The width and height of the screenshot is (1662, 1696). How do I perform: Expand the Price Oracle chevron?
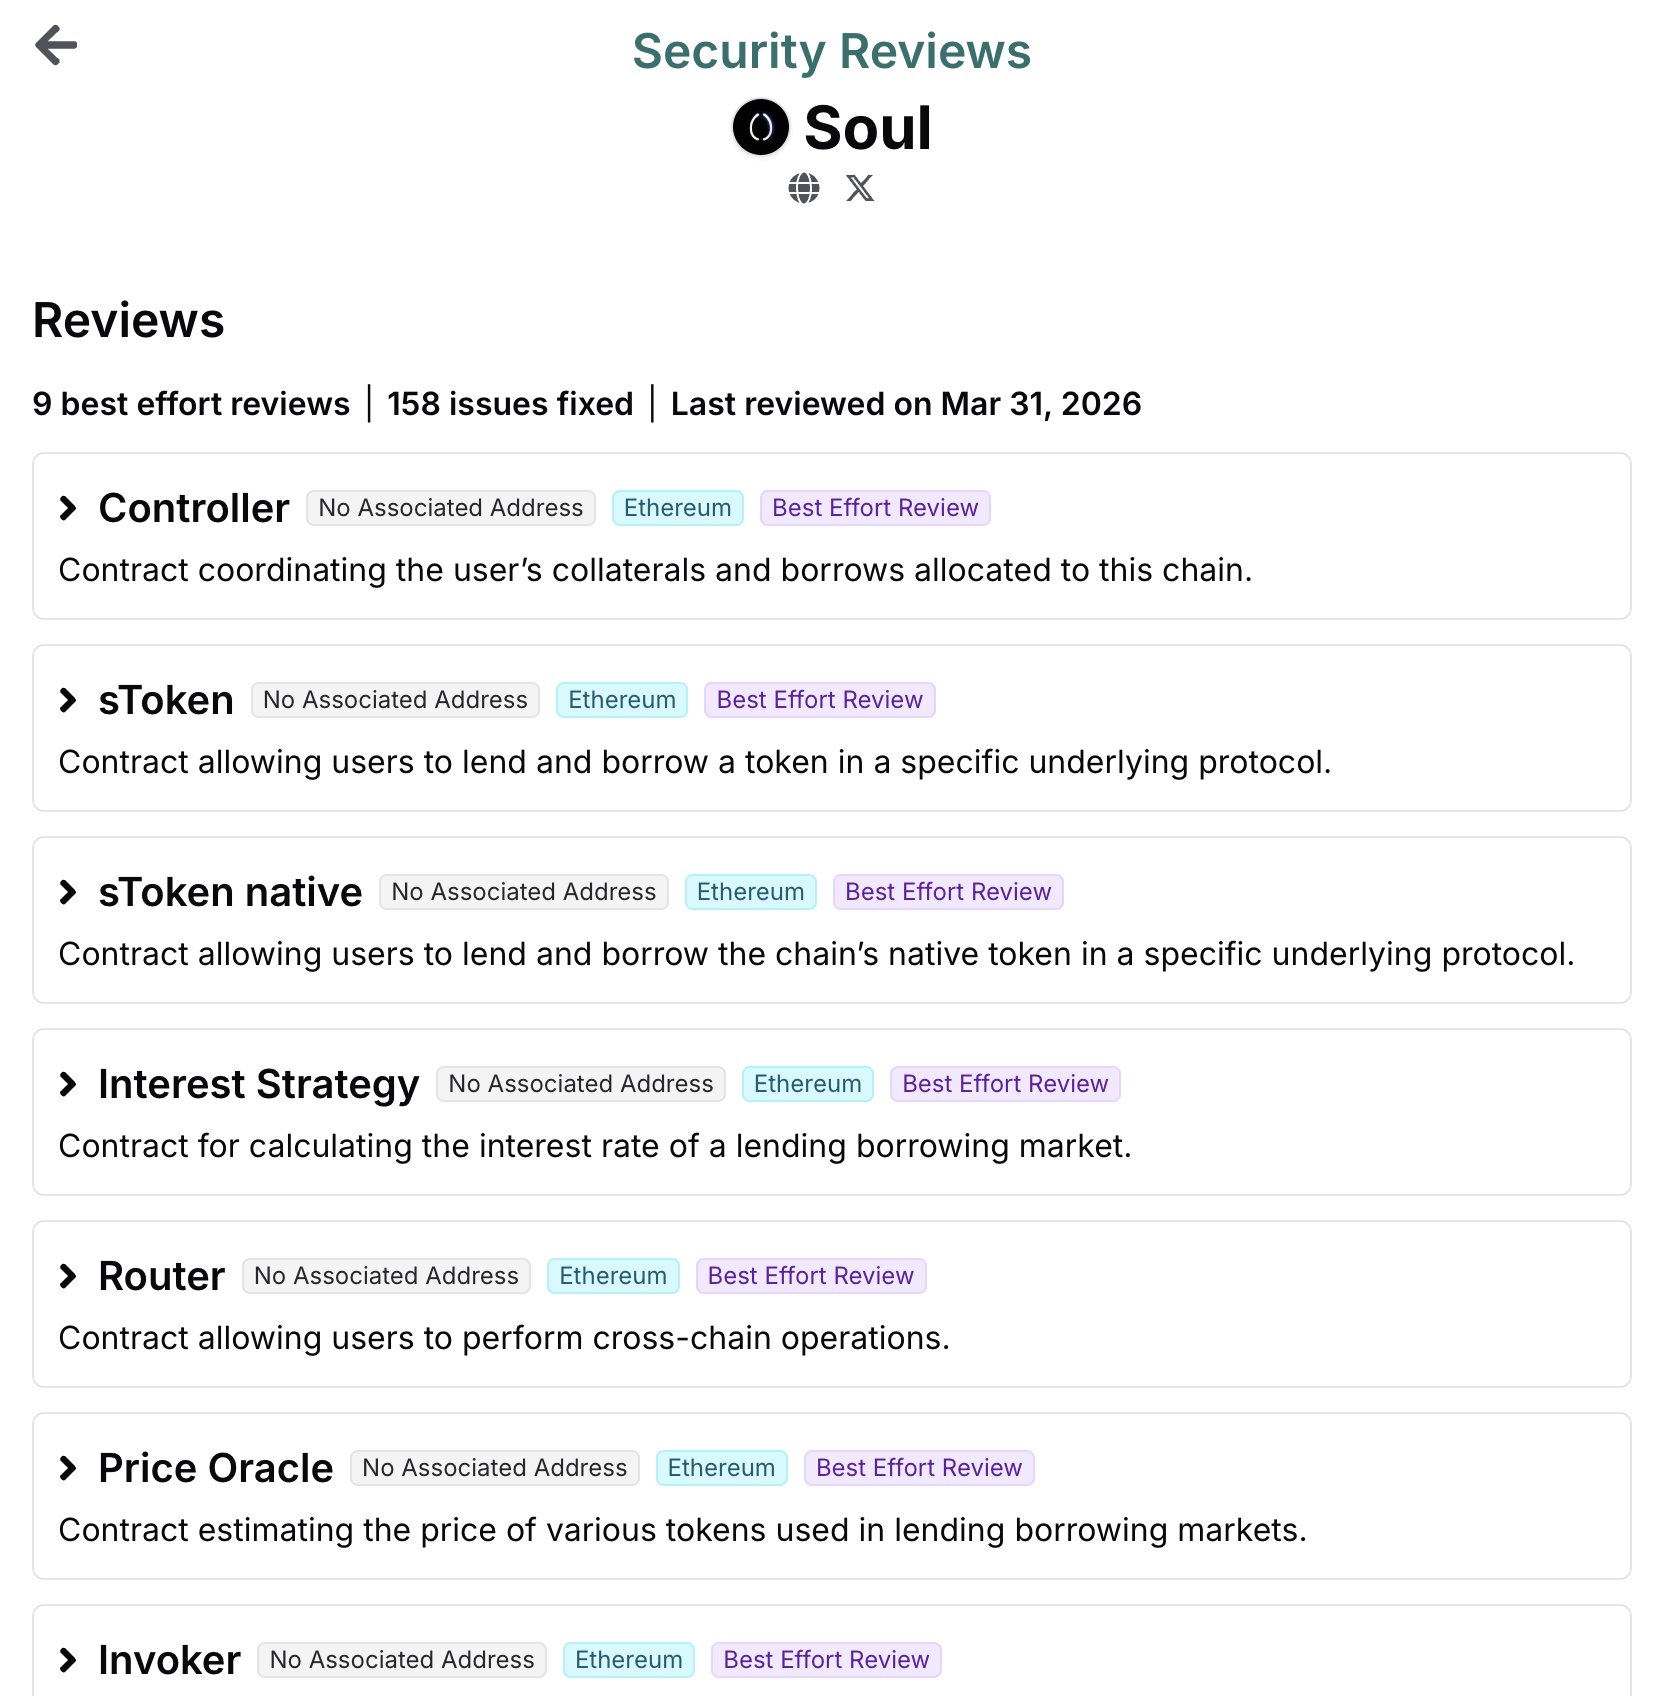coord(68,1468)
